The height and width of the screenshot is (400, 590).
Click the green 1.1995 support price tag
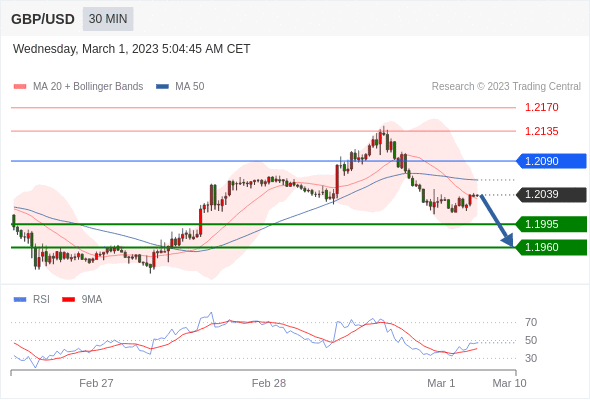551,224
